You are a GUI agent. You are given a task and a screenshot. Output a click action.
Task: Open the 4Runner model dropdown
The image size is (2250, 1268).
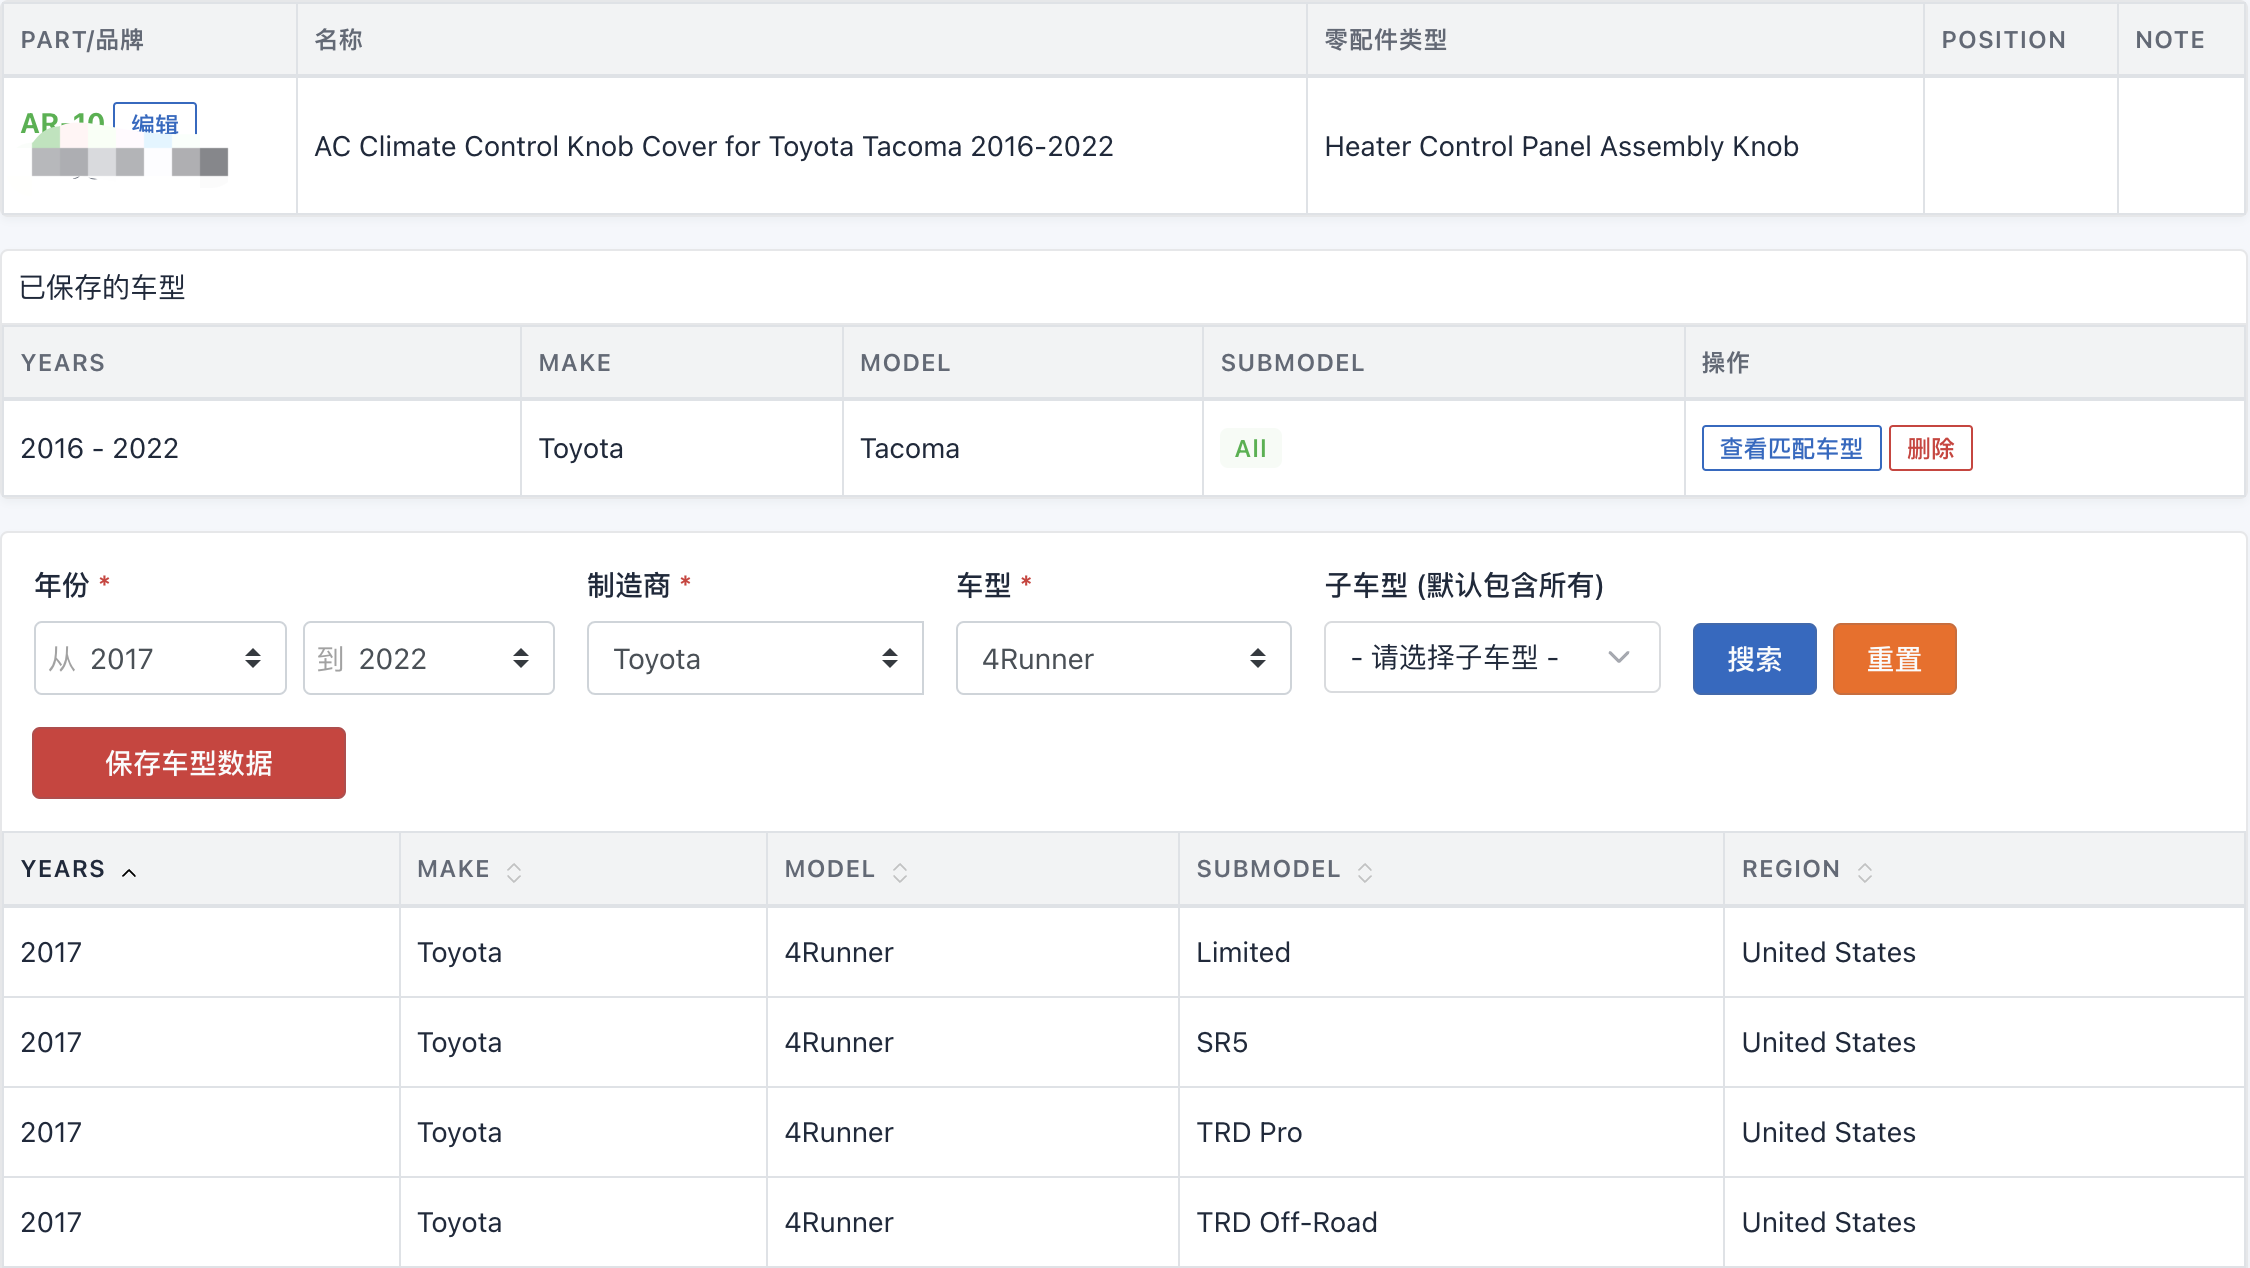tap(1123, 658)
